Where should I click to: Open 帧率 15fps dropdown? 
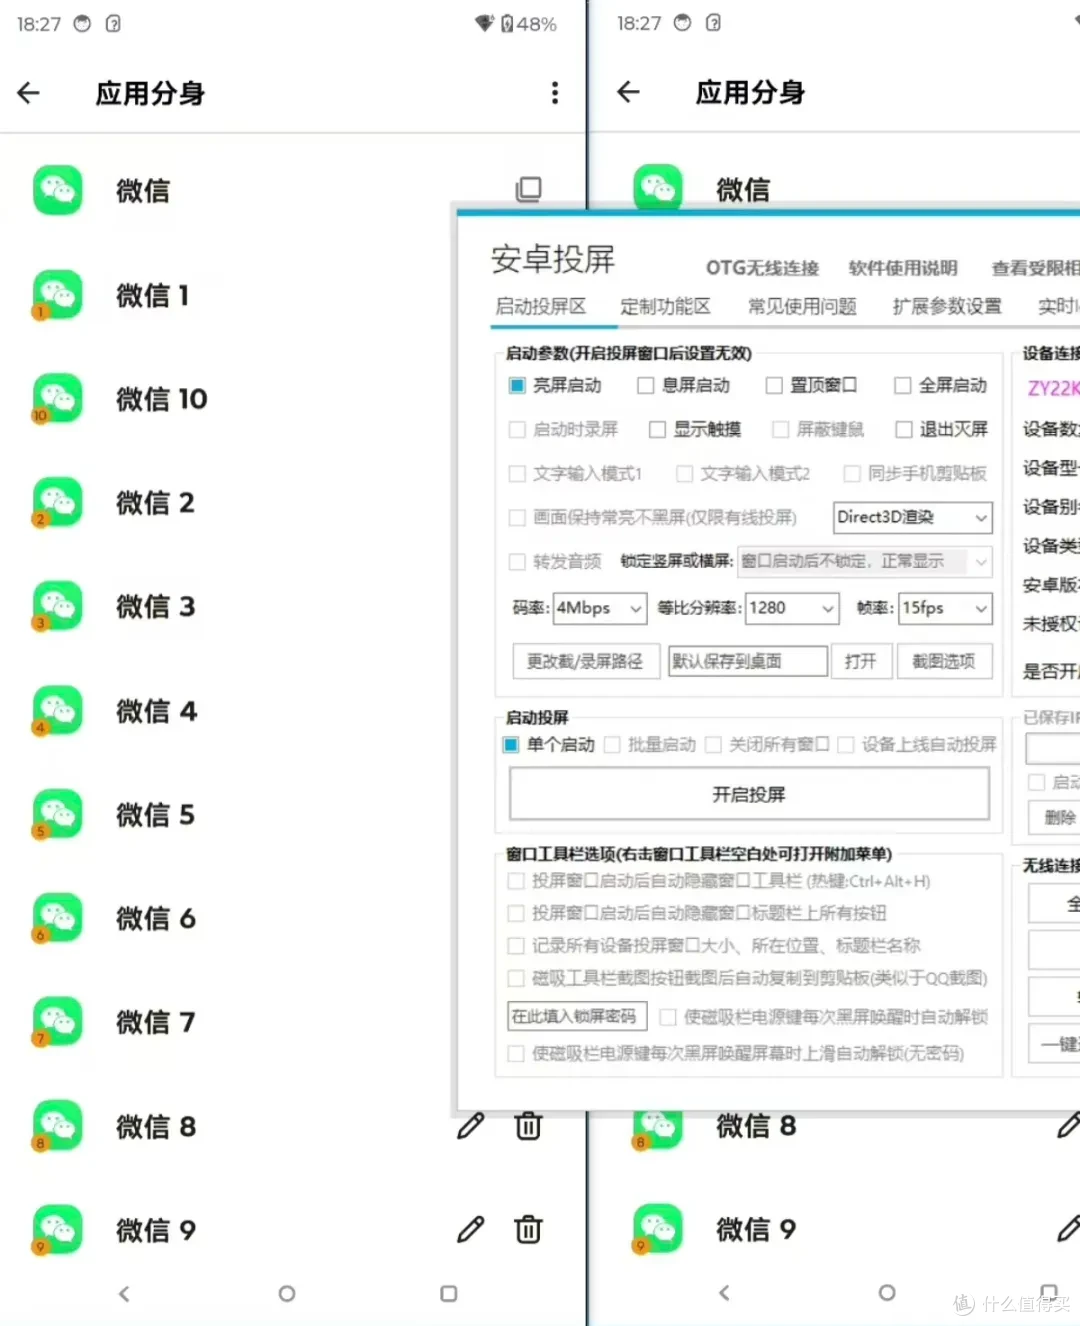click(x=946, y=608)
